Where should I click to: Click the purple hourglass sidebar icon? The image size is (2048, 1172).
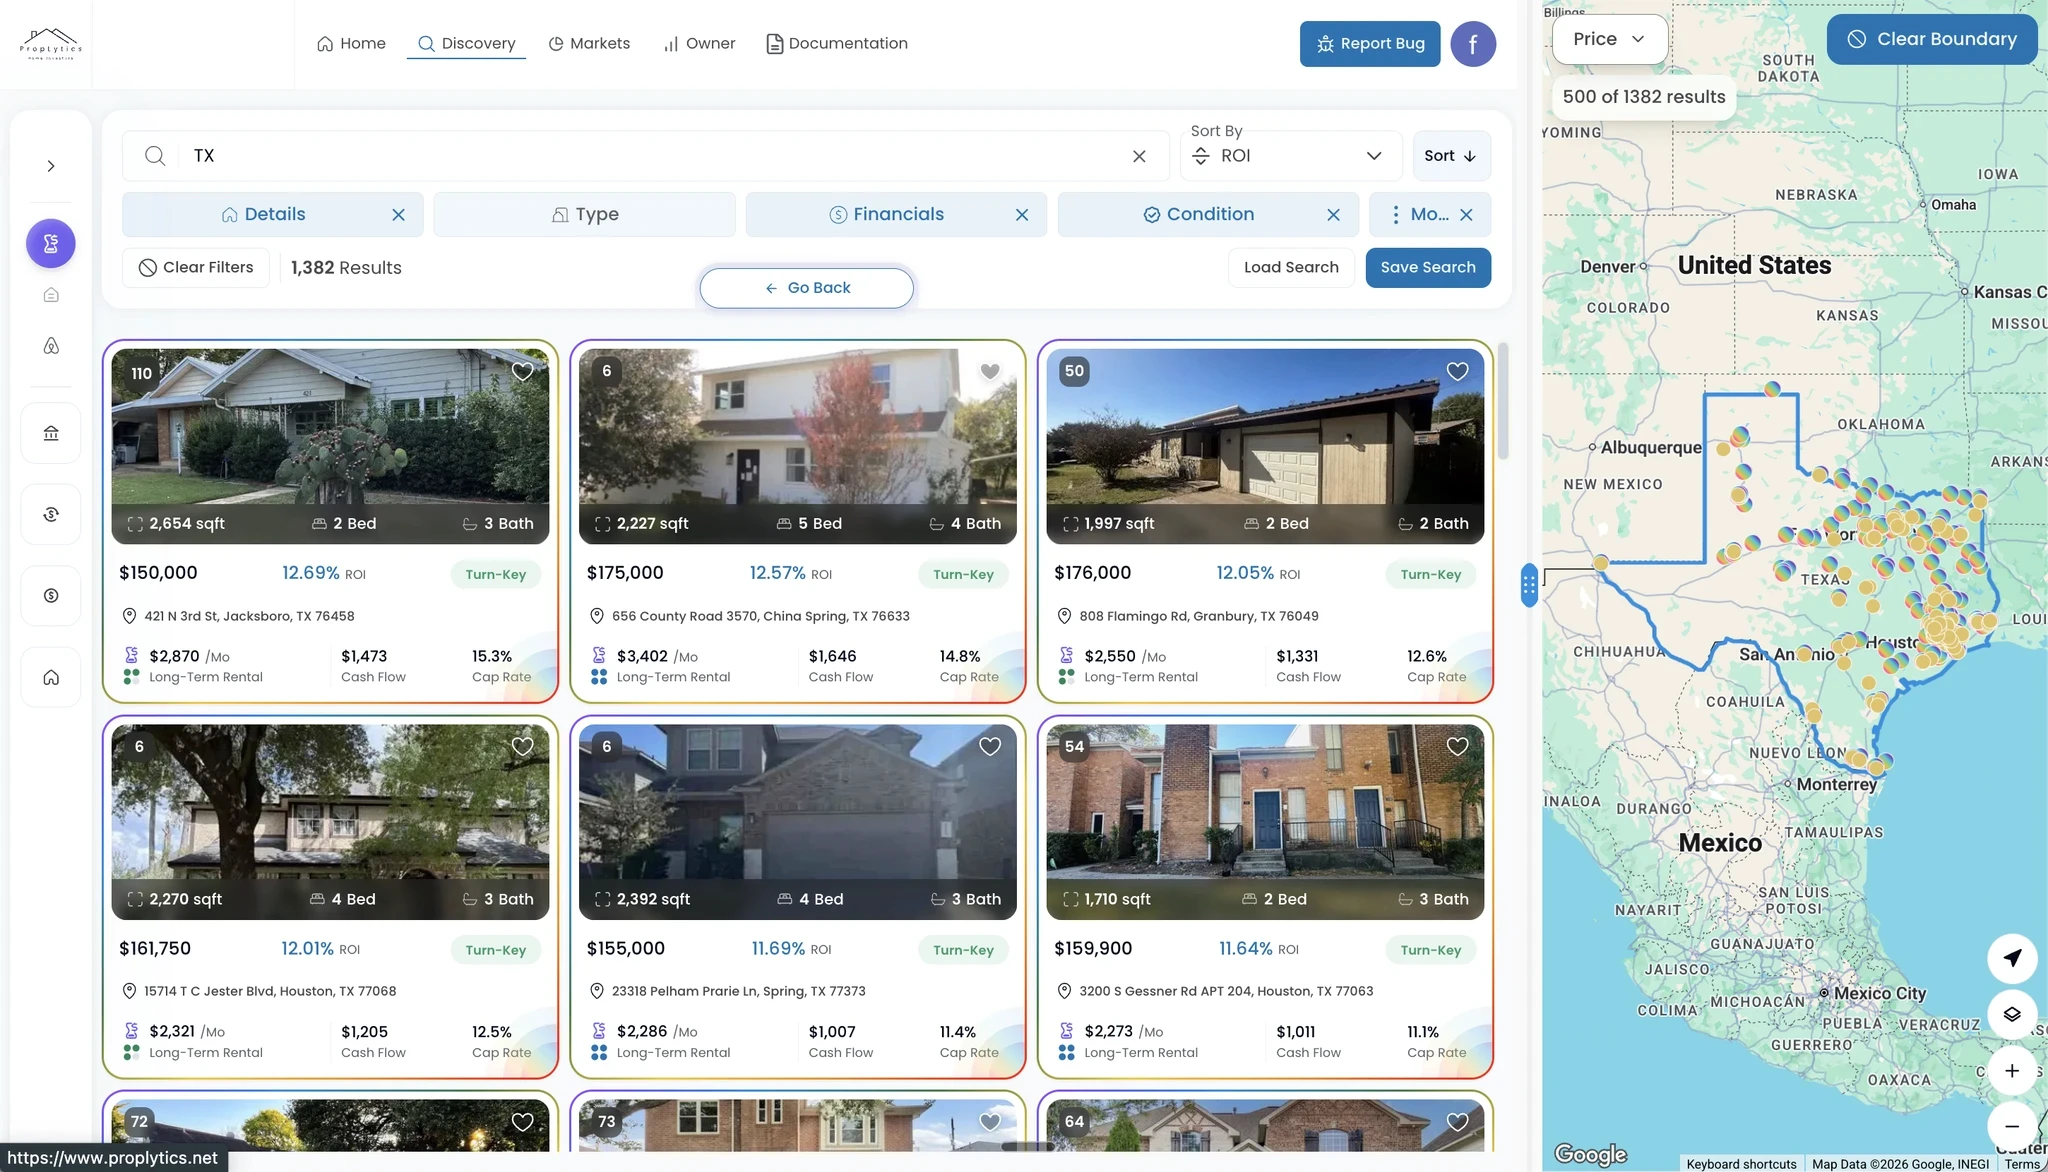(x=51, y=243)
